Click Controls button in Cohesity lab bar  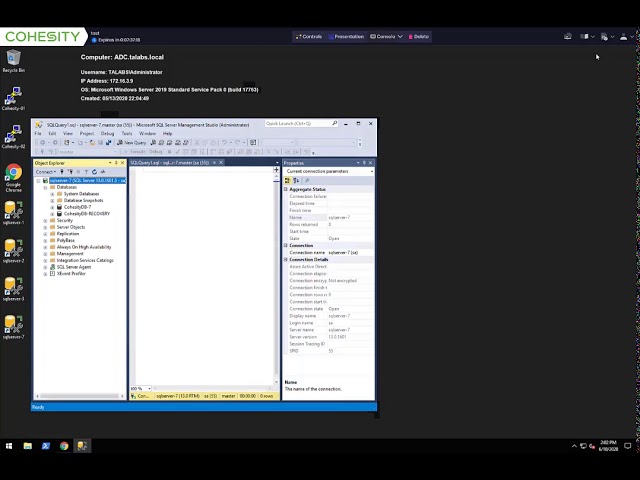coord(309,37)
